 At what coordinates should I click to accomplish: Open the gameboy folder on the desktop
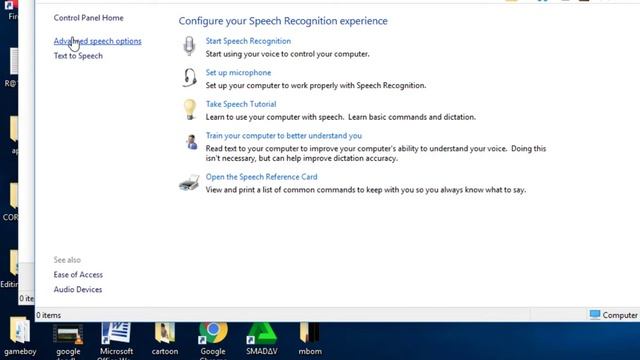click(20, 337)
